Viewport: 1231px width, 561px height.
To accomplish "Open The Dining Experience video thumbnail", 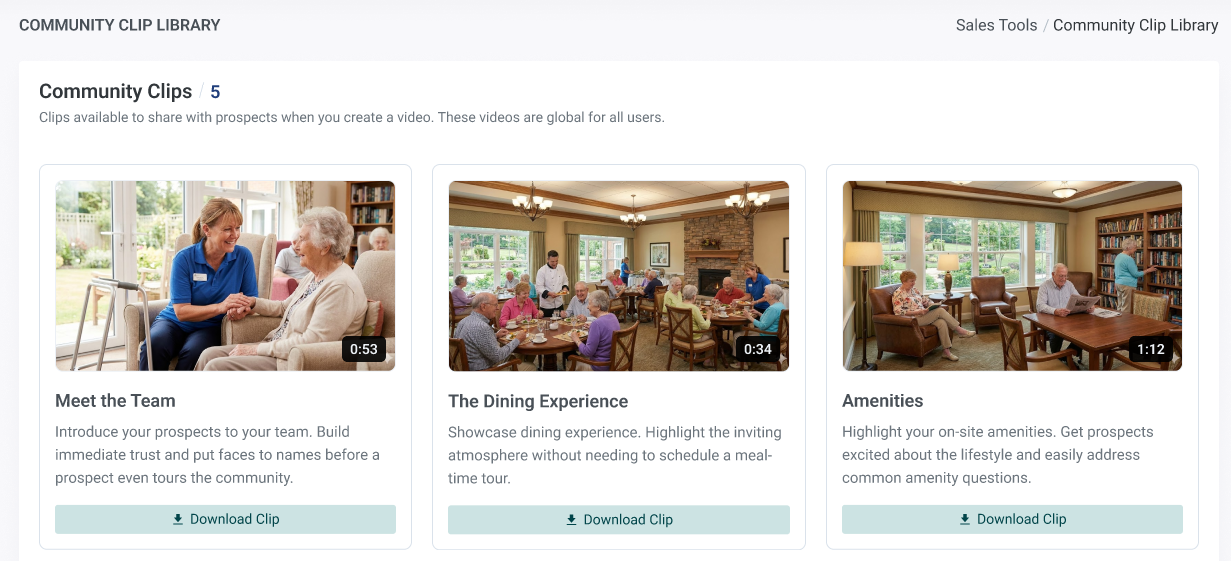I will click(619, 276).
